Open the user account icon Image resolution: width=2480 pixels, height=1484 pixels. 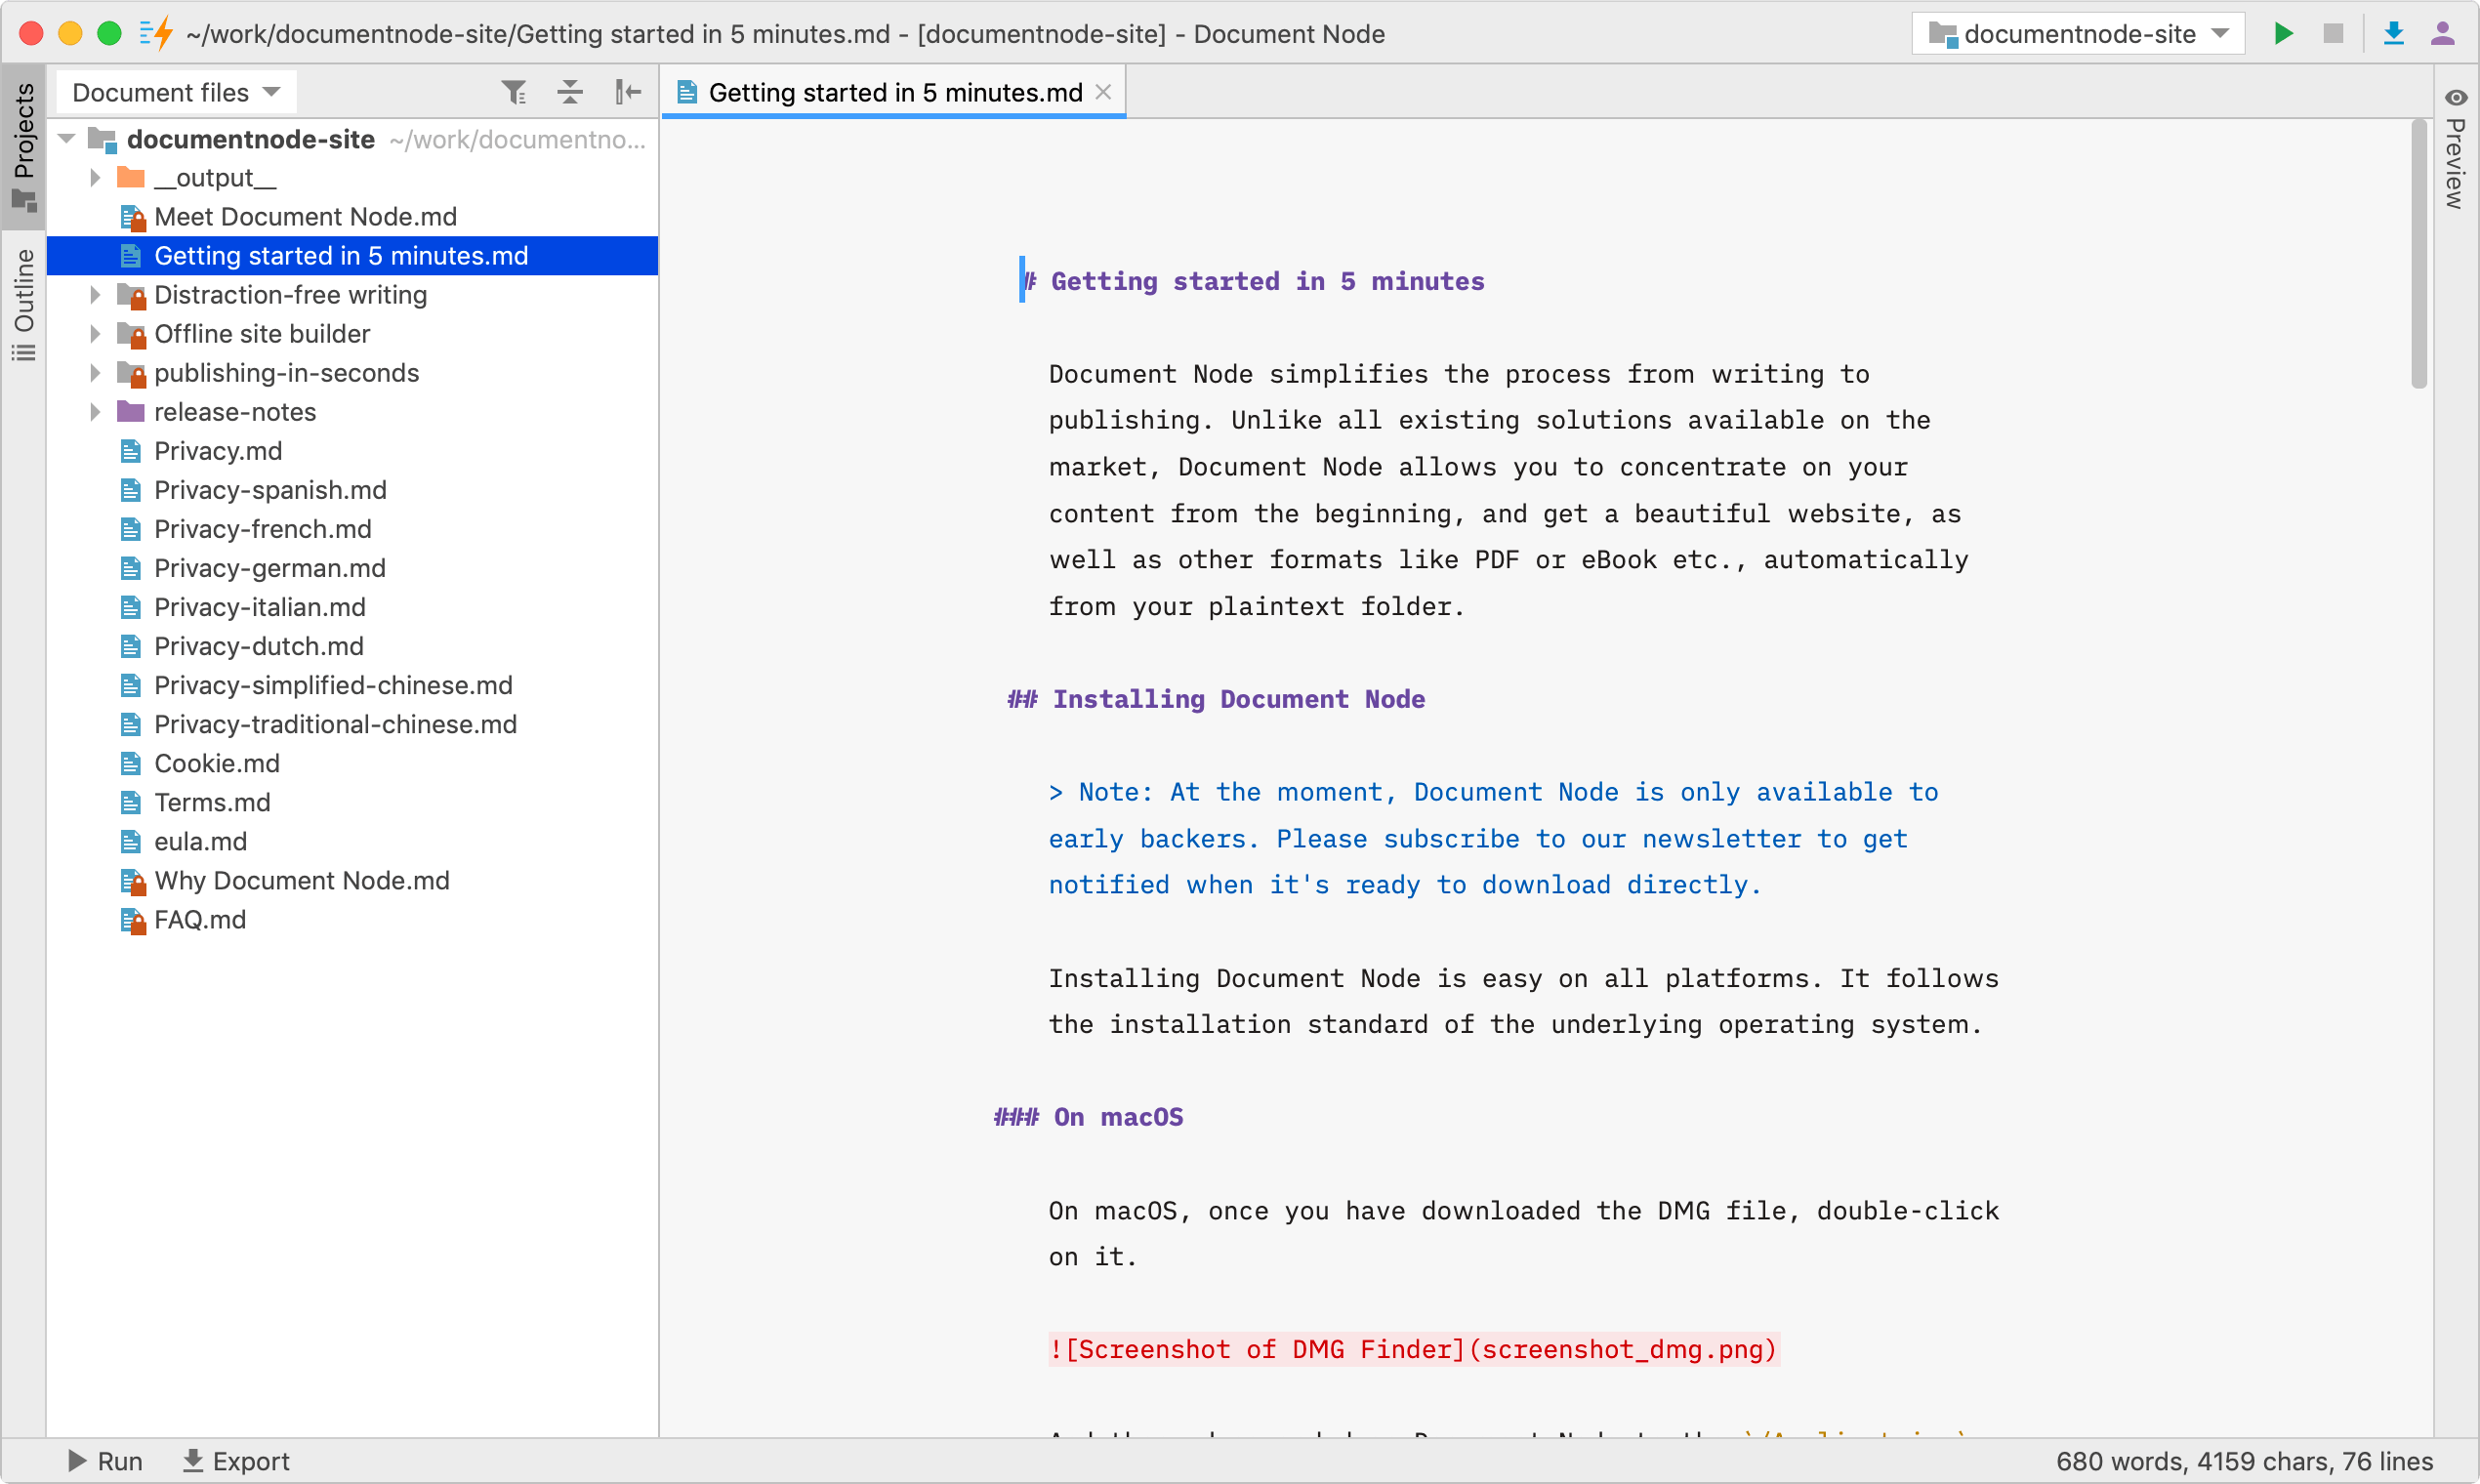(2443, 34)
